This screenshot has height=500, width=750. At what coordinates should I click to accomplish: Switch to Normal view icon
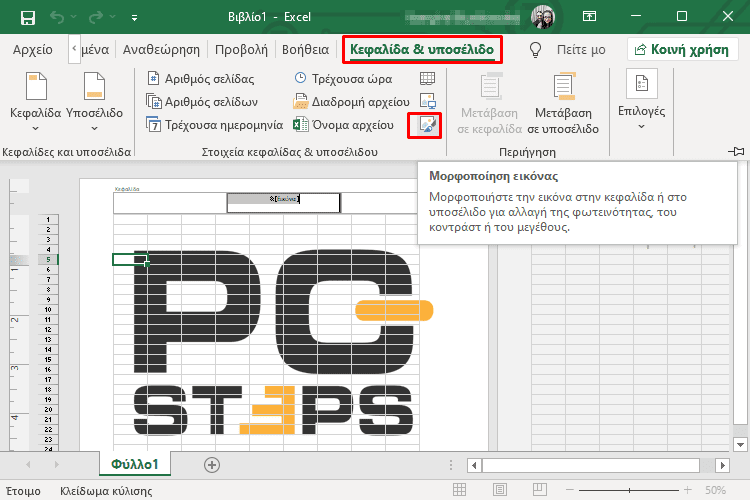459,489
